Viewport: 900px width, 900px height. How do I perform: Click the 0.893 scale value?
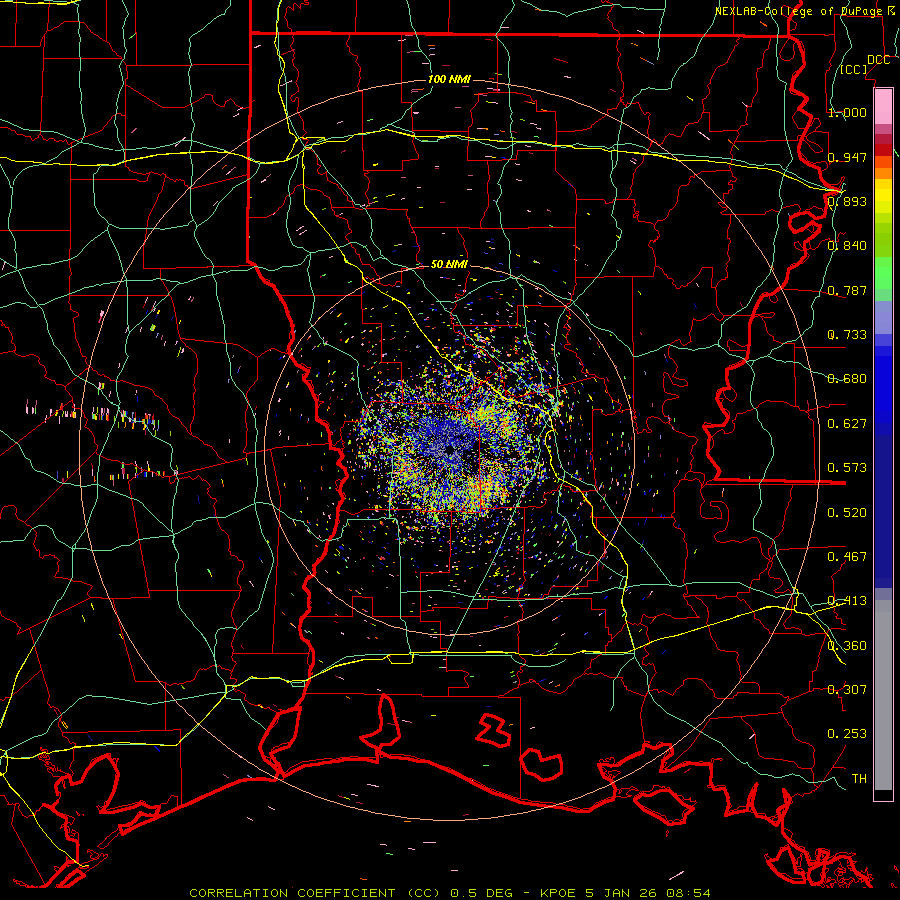click(x=847, y=201)
